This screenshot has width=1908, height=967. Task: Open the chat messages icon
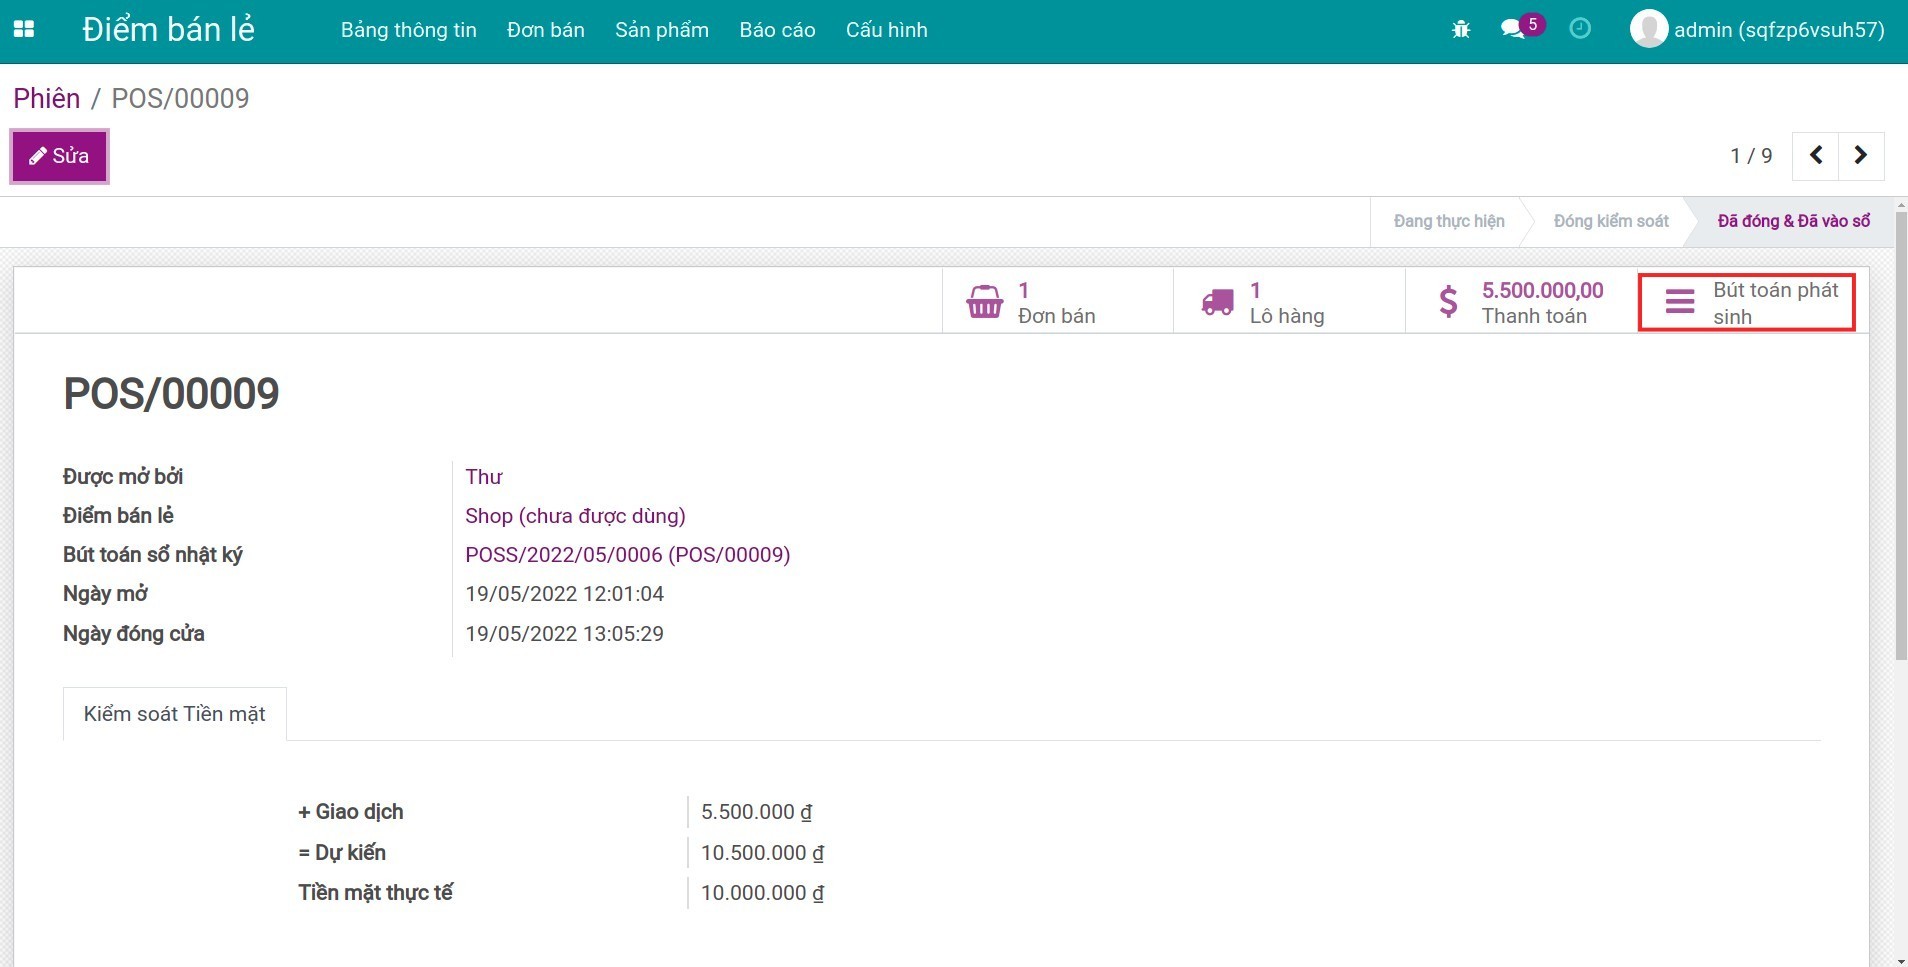pyautogui.click(x=1513, y=30)
